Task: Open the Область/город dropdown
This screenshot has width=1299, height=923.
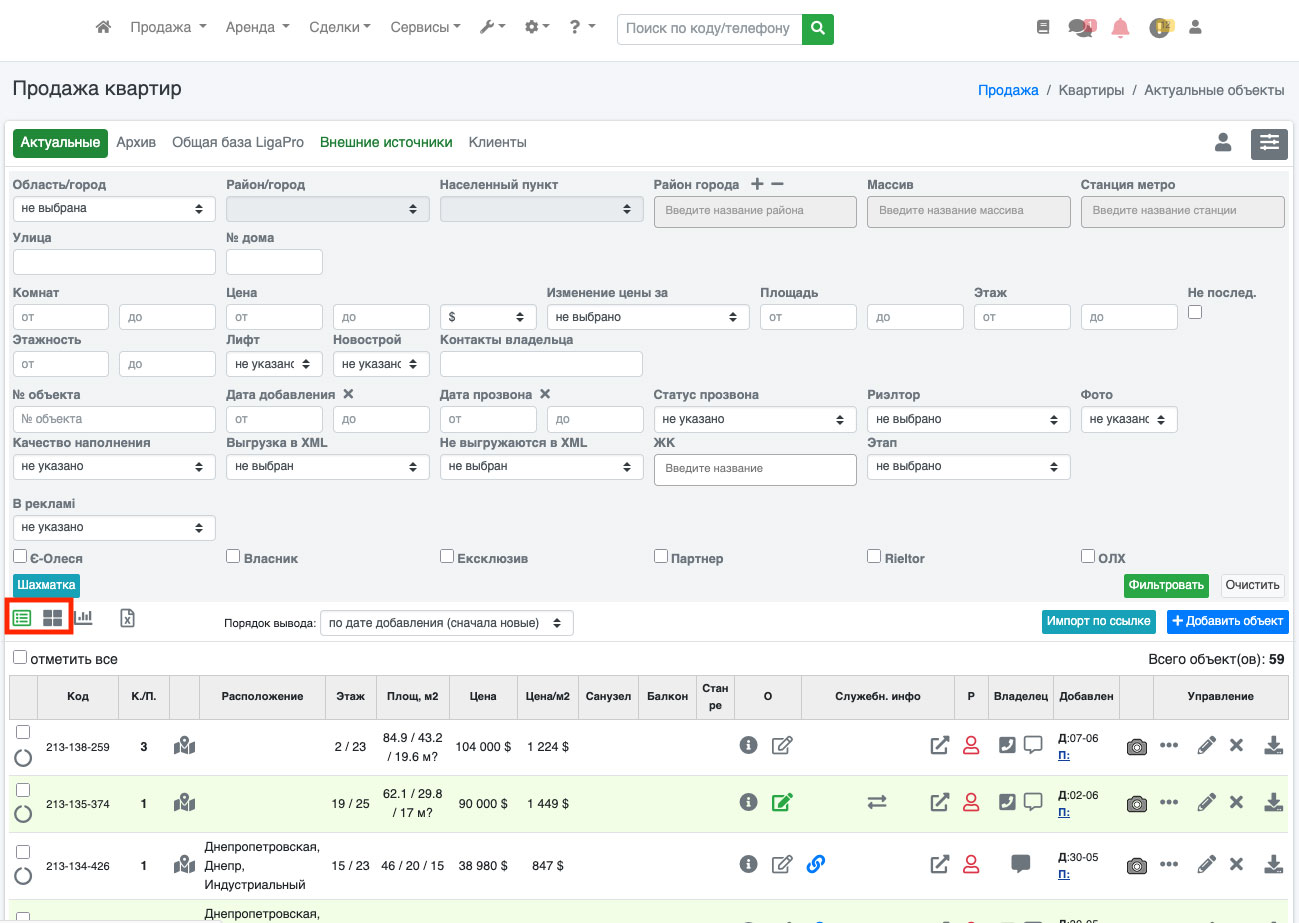Action: 114,209
